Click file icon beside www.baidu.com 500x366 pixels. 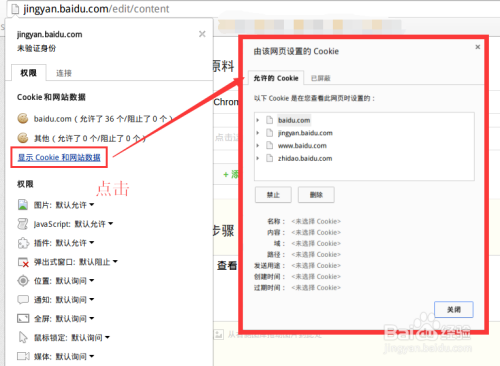coord(269,145)
